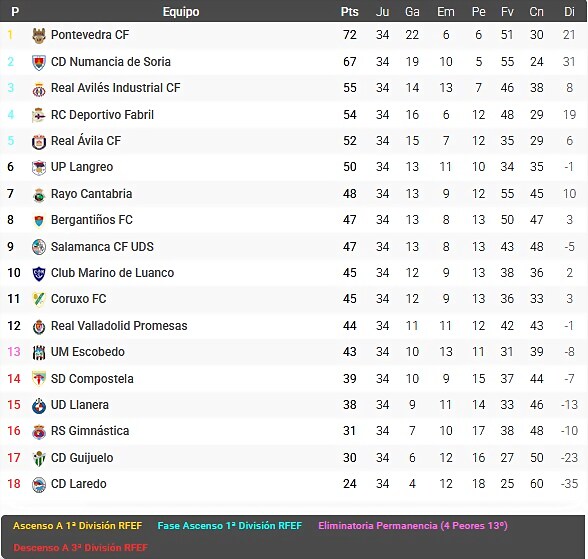This screenshot has width=588, height=559.
Task: Click the Real Valladolid Promesas crest
Action: (x=39, y=326)
